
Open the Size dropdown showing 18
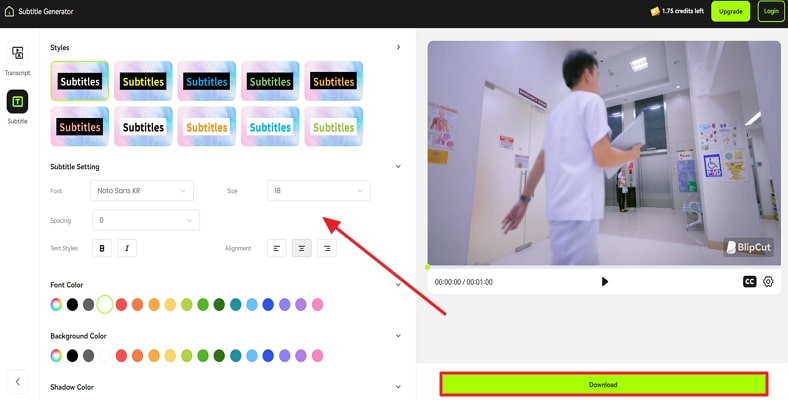(x=318, y=190)
